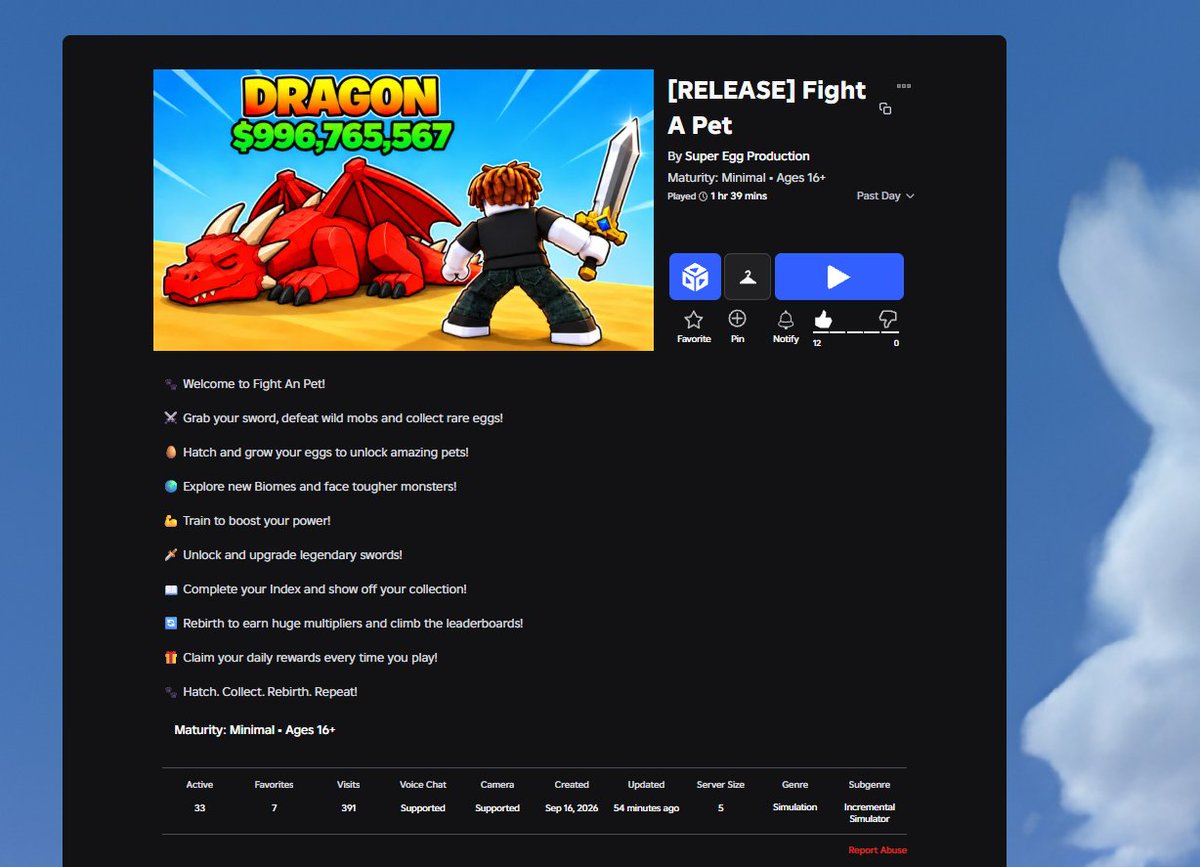Viewport: 1200px width, 867px height.
Task: Click the dislike count 0
Action: 896,343
